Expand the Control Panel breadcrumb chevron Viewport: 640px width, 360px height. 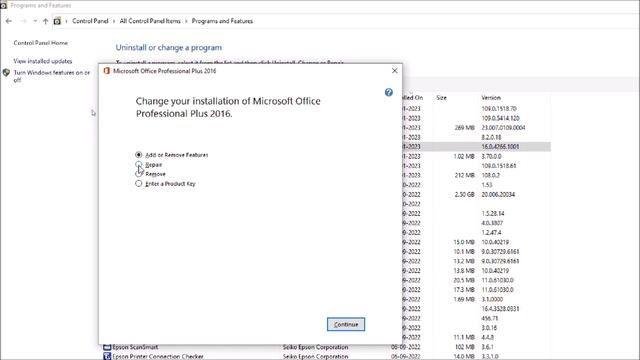114,21
